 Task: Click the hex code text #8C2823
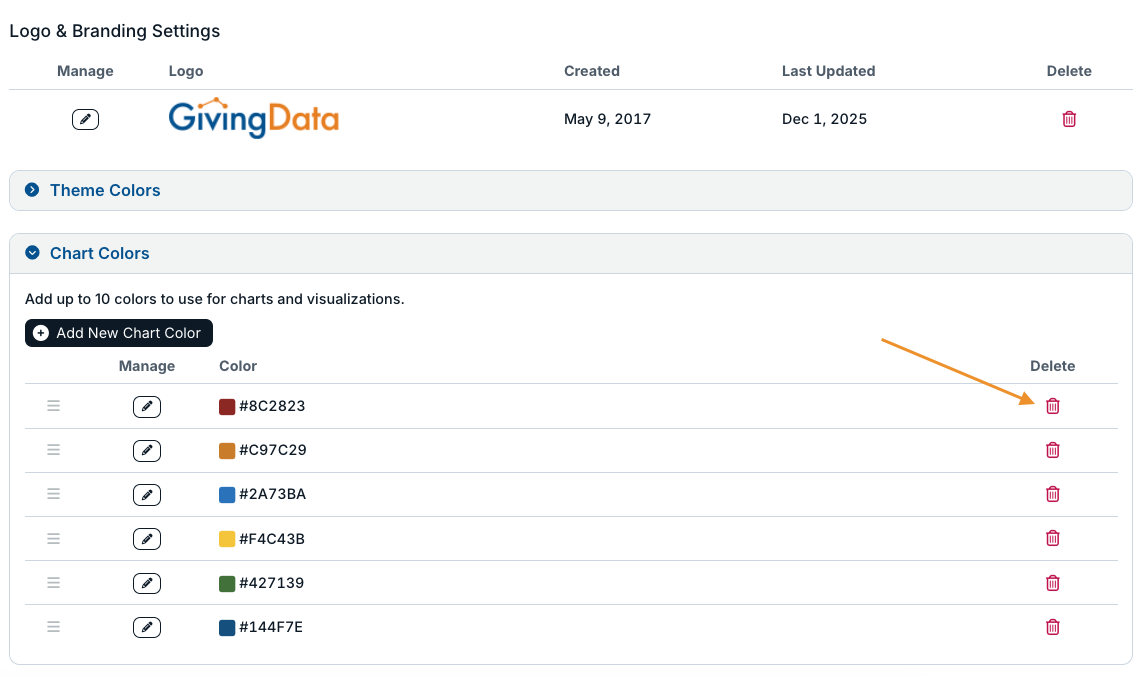click(272, 406)
